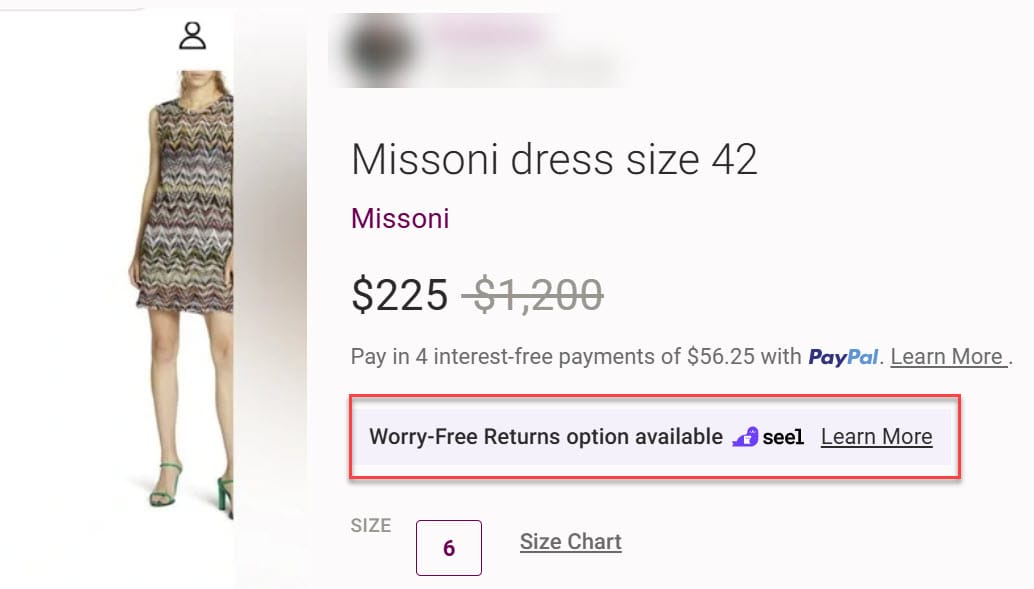Click the PayPal logo
Viewport: 1034px width, 589px height.
pyautogui.click(x=843, y=357)
